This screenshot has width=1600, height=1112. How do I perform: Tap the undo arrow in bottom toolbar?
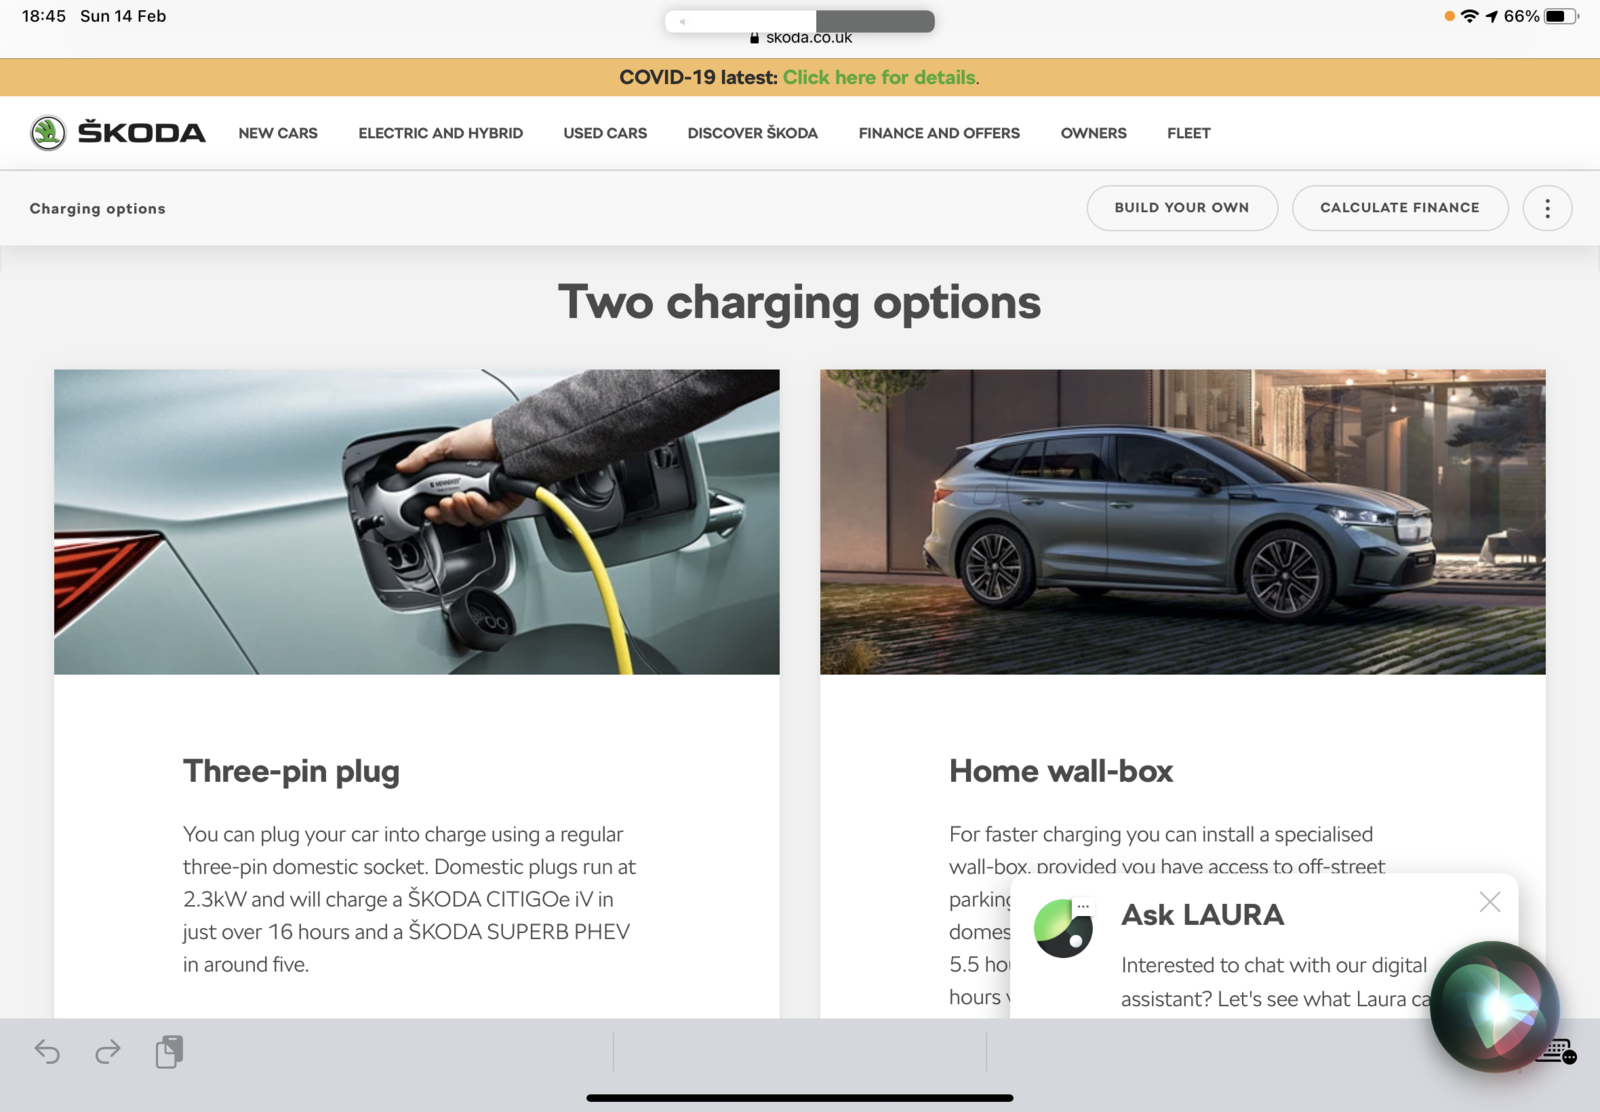click(x=47, y=1051)
